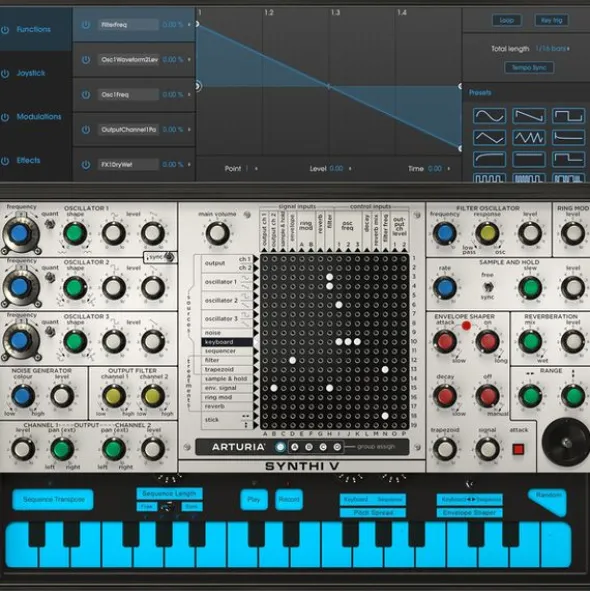Click the Envelope Shaper red attack knob
The height and width of the screenshot is (591, 590).
point(445,341)
